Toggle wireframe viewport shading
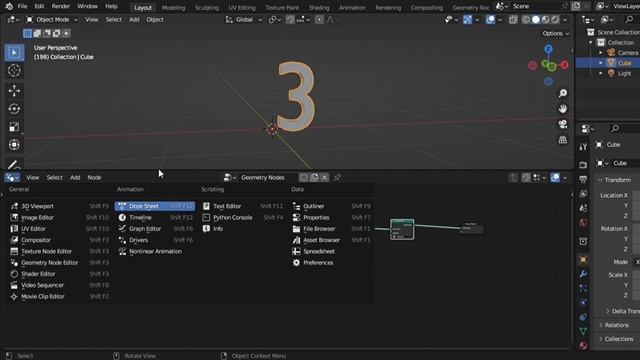640x360 pixels. pyautogui.click(x=526, y=20)
